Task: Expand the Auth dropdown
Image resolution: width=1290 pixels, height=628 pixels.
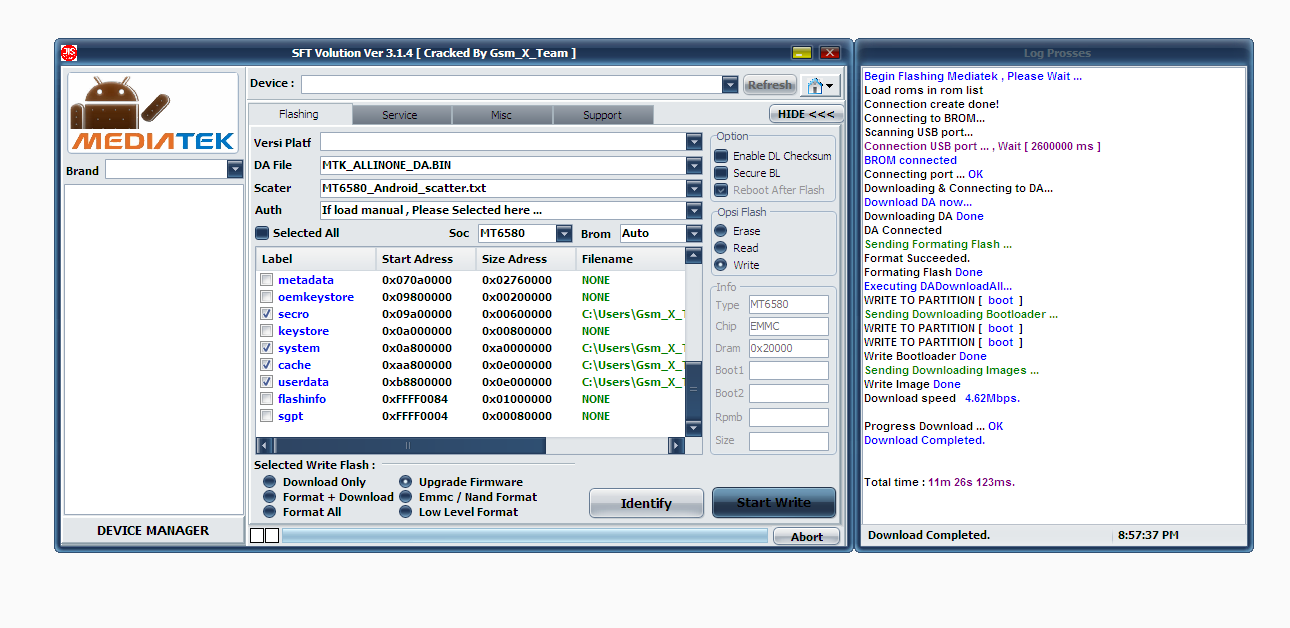Action: (x=694, y=211)
